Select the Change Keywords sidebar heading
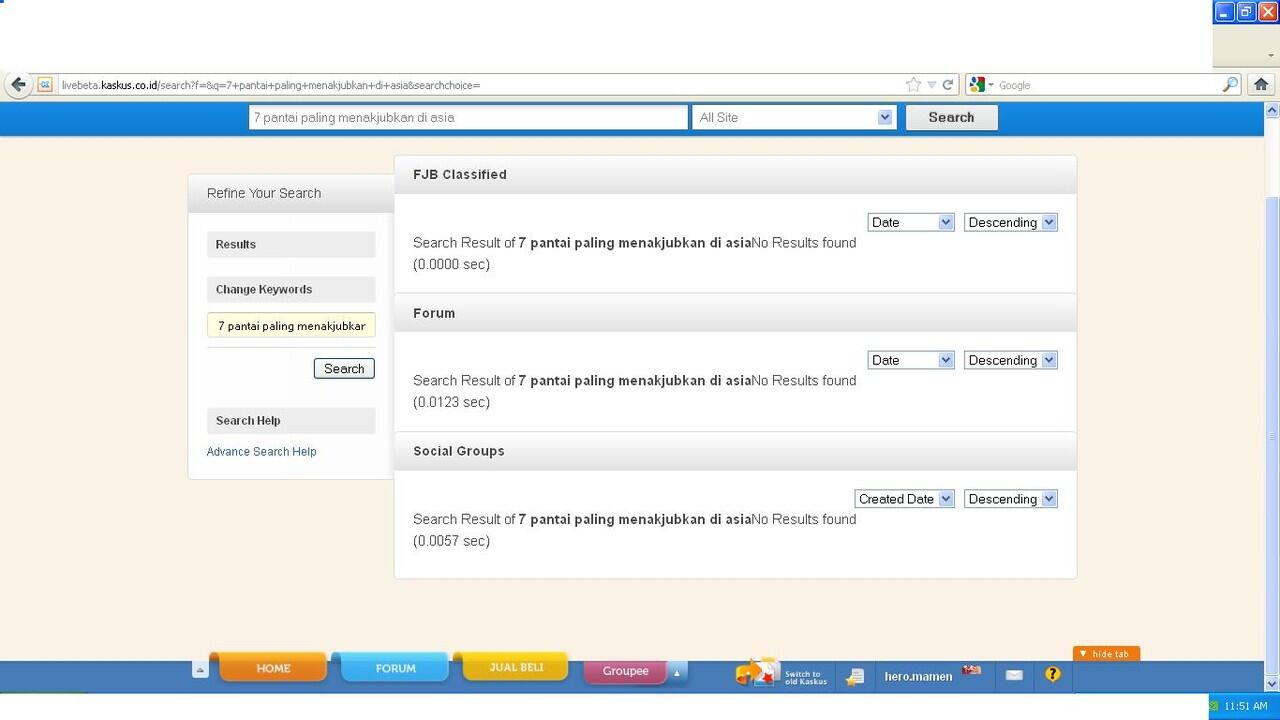Viewport: 1280px width, 720px height. point(291,289)
